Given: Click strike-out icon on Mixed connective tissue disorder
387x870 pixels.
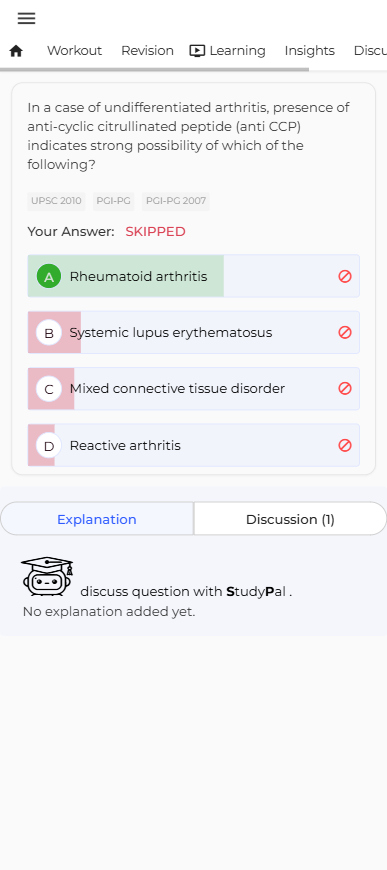Looking at the screenshot, I should (x=345, y=388).
